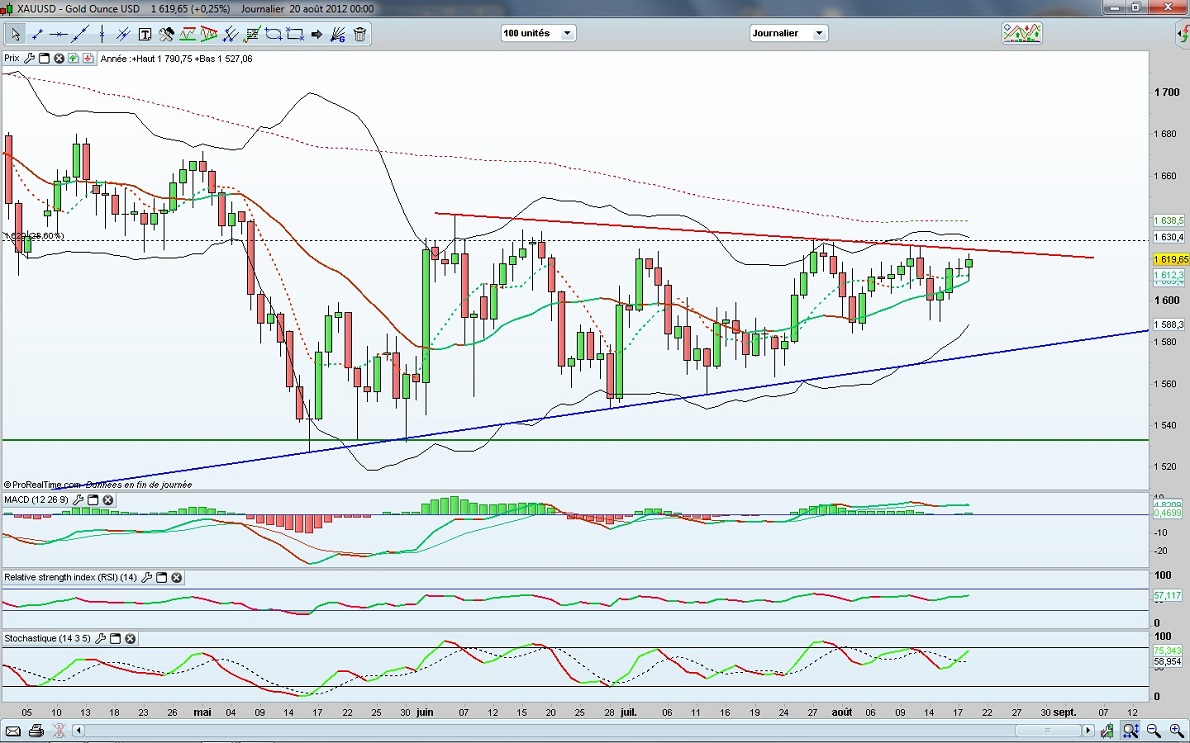Toggle maximize on the Stochastique panel
The image size is (1190, 743).
114,638
